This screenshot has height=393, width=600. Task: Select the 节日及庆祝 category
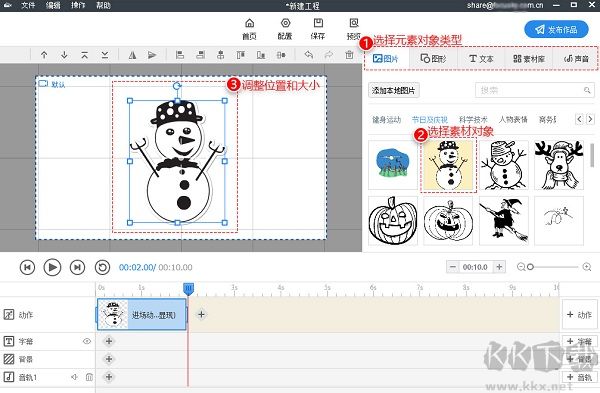click(x=429, y=120)
